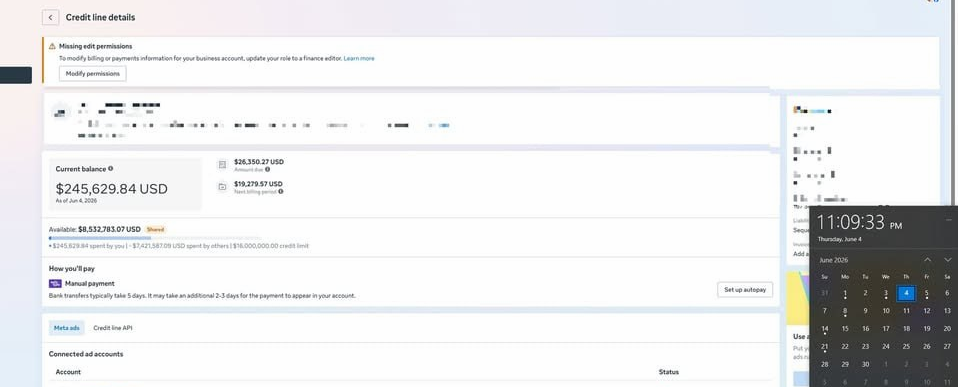This screenshot has height=387, width=958.
Task: Click June 2026 month header in calendar
Action: (834, 260)
